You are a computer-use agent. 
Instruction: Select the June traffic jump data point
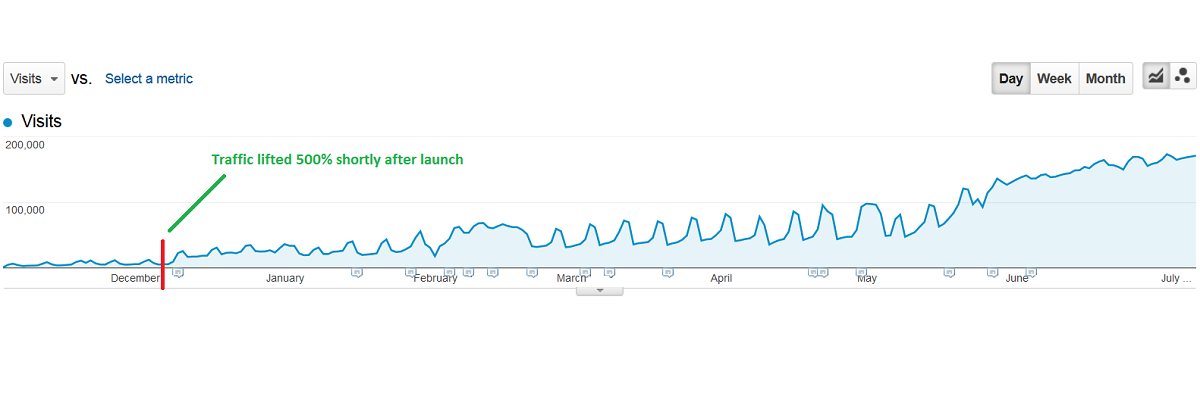point(964,188)
